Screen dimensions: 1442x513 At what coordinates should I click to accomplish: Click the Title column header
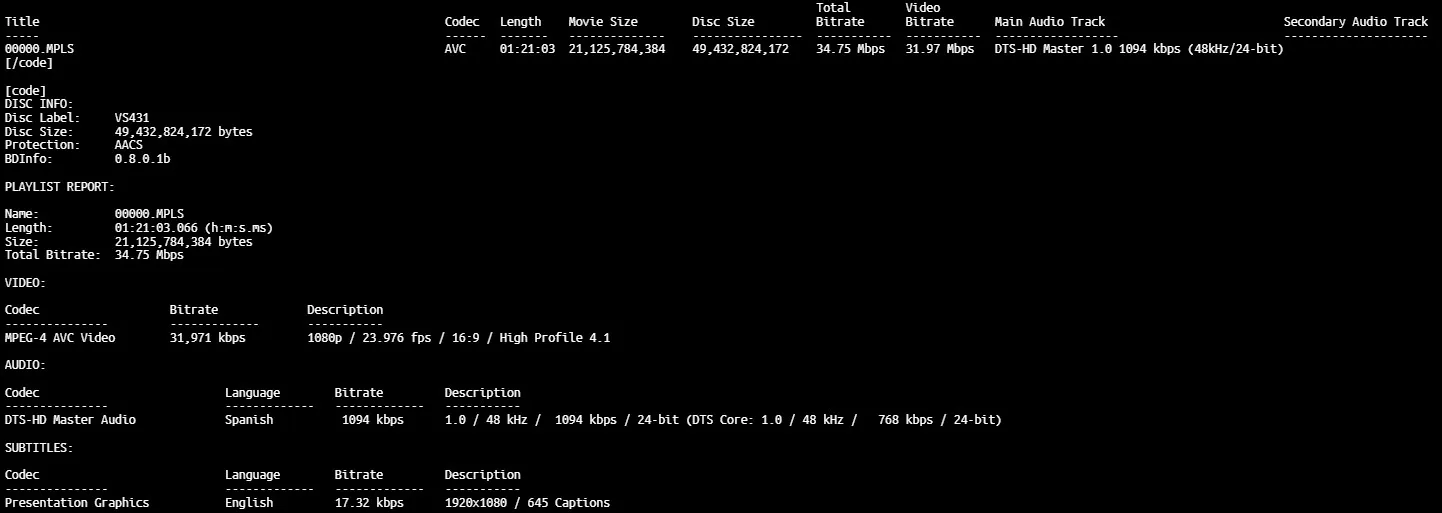tap(22, 22)
